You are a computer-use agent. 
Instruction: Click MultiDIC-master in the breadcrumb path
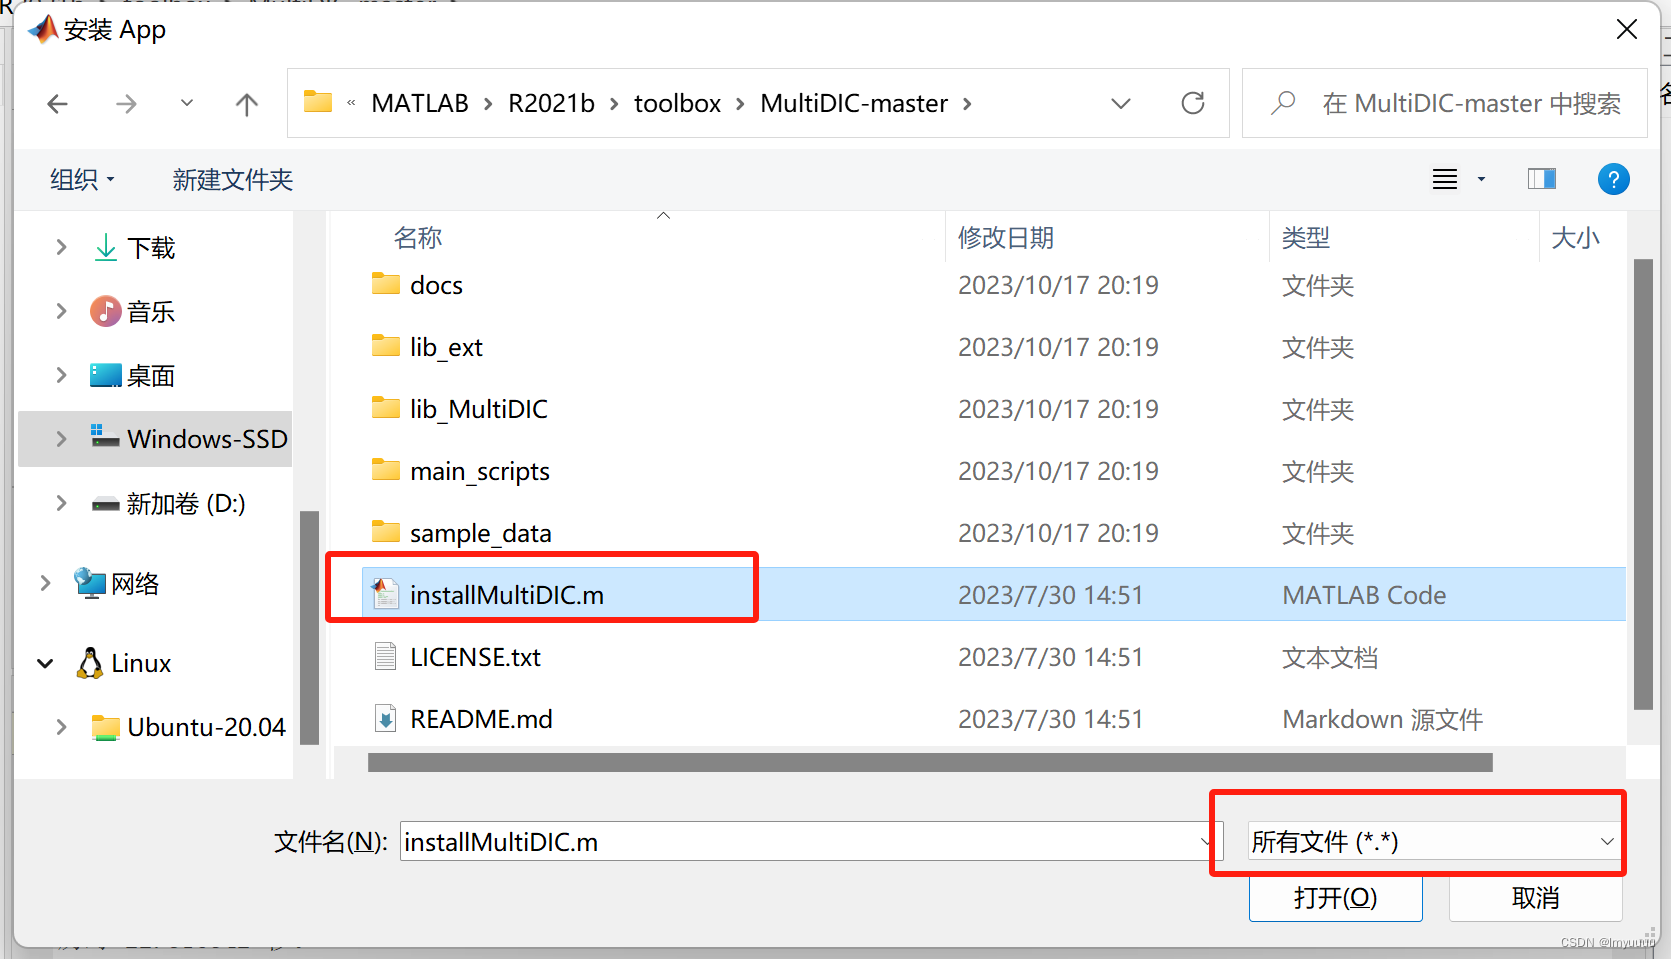point(854,103)
